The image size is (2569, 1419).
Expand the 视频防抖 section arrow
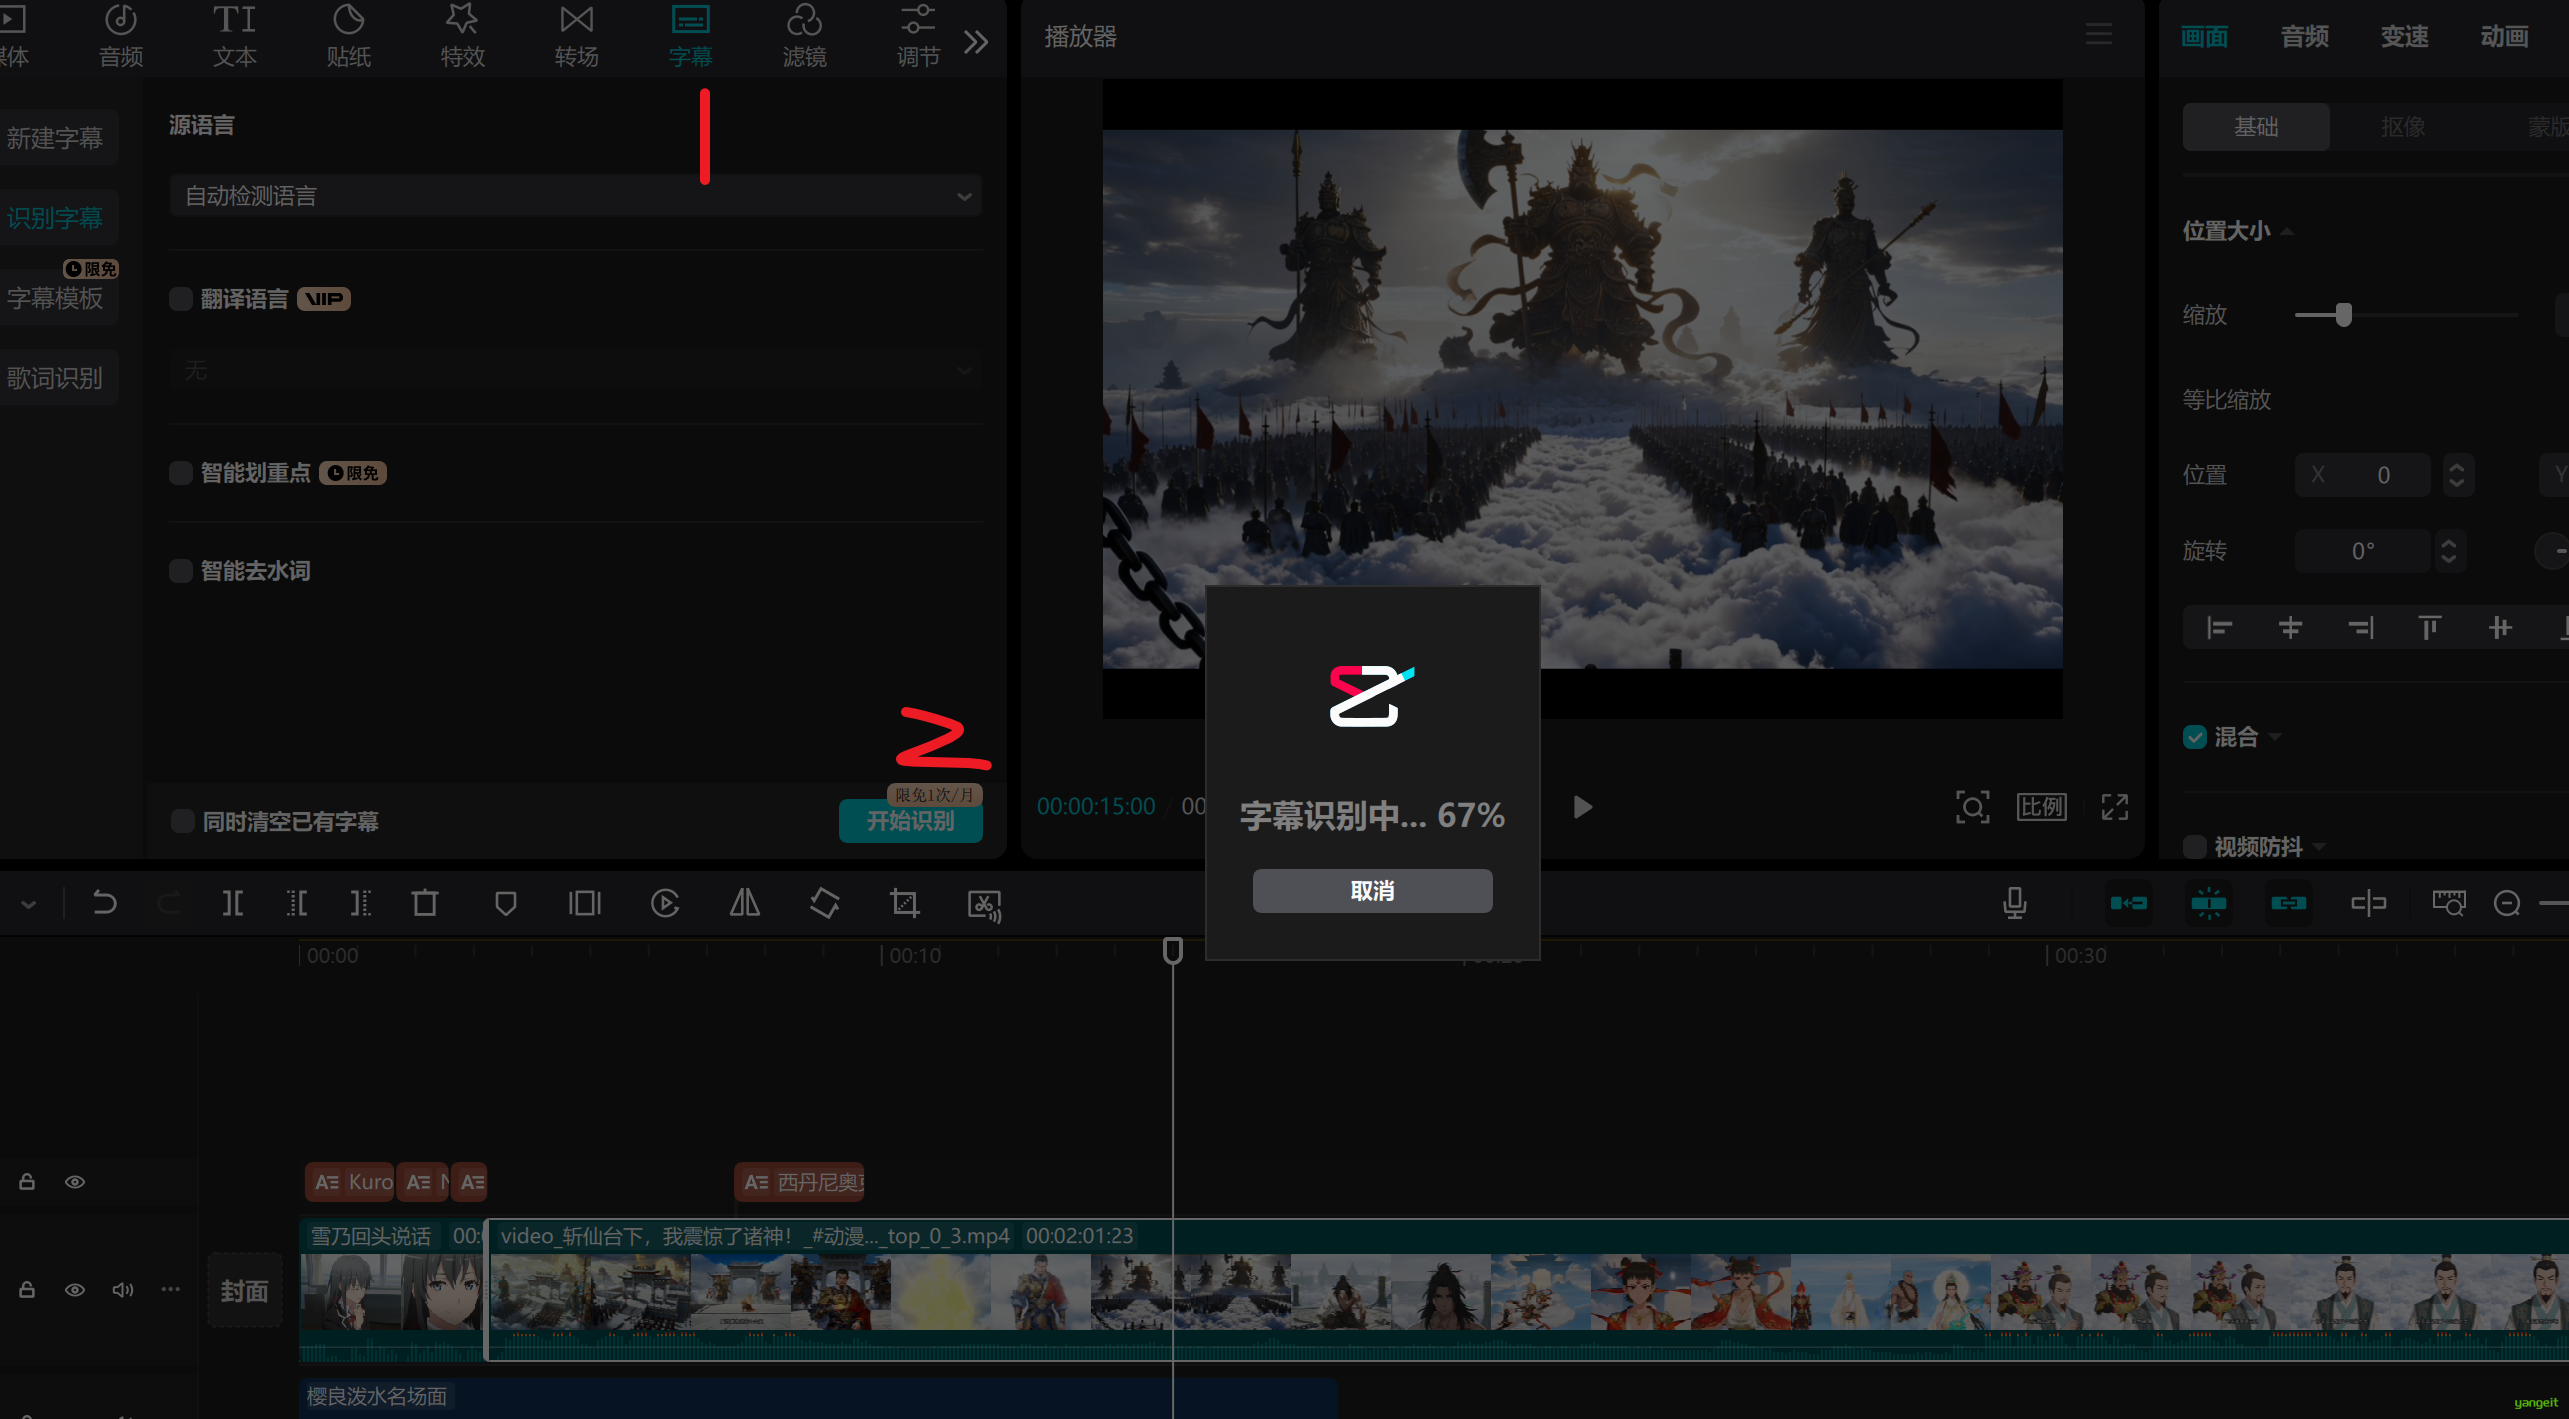coord(2319,848)
